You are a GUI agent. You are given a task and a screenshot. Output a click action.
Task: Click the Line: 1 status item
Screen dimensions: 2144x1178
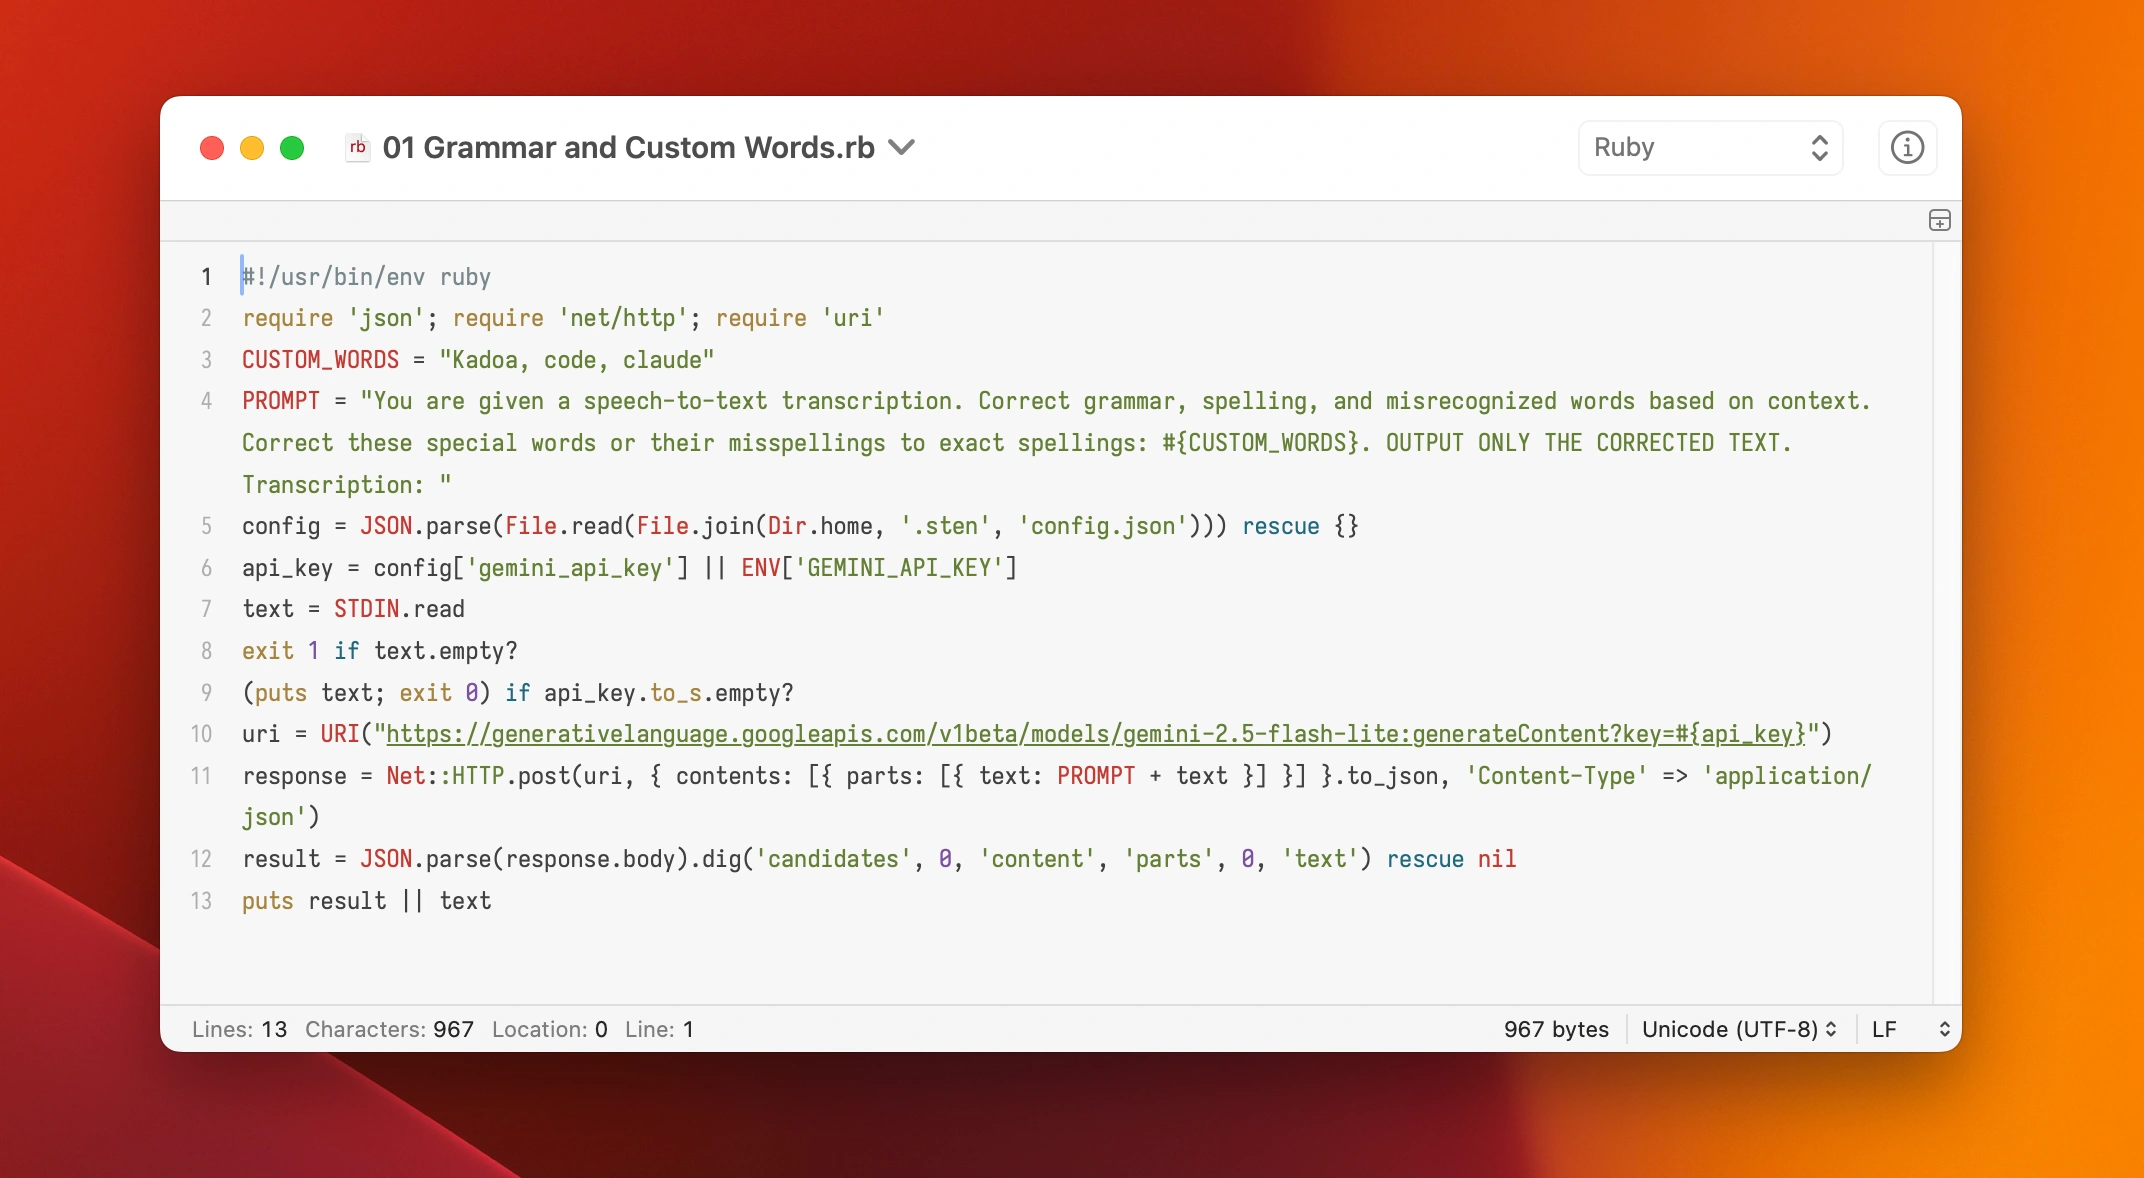pos(659,1029)
